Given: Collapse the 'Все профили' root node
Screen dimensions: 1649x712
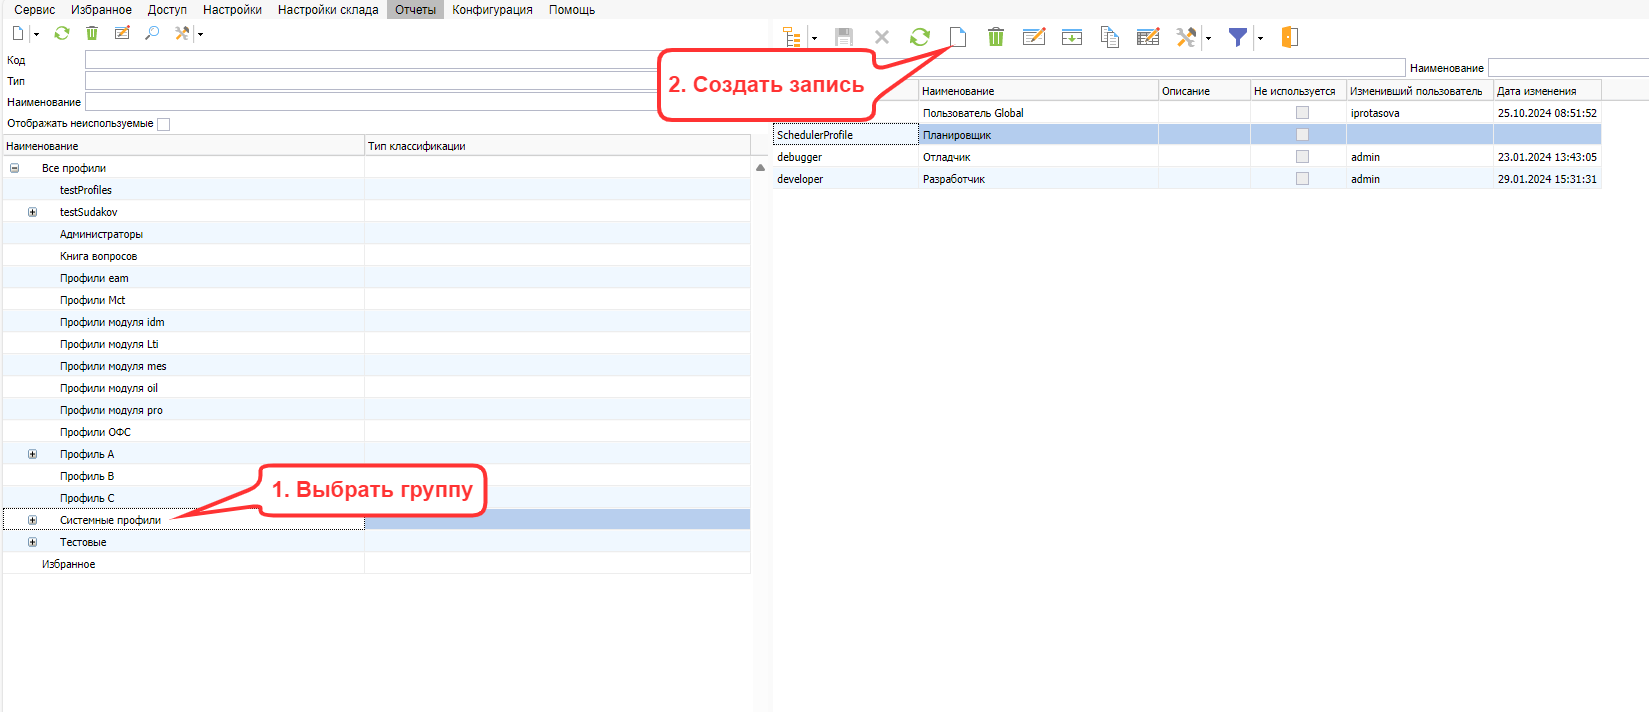Looking at the screenshot, I should click(x=14, y=168).
